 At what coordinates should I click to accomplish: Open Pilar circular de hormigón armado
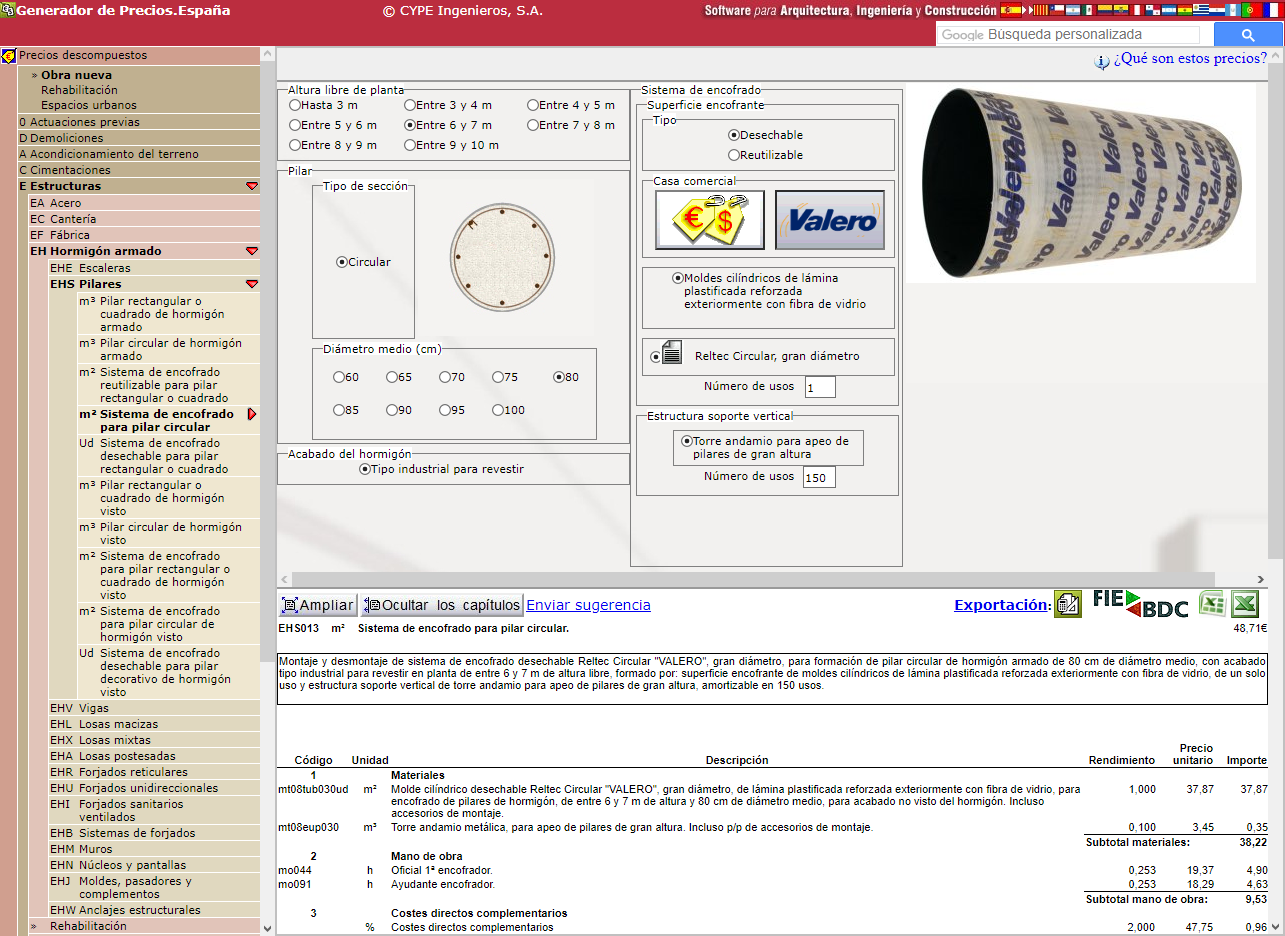pyautogui.click(x=170, y=350)
